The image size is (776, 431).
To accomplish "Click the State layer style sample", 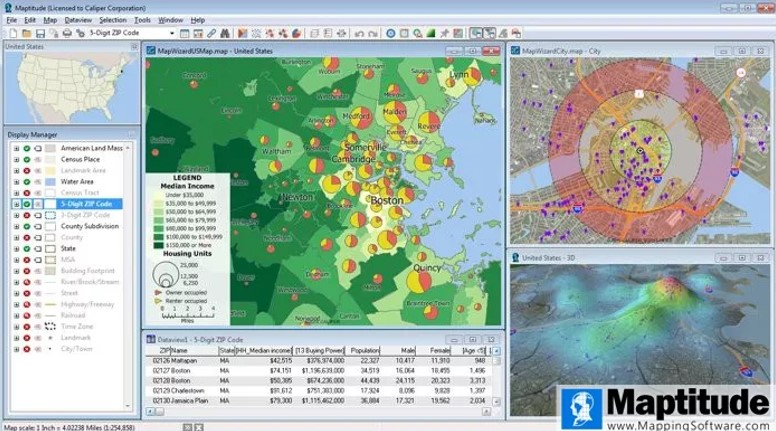I will (x=50, y=248).
